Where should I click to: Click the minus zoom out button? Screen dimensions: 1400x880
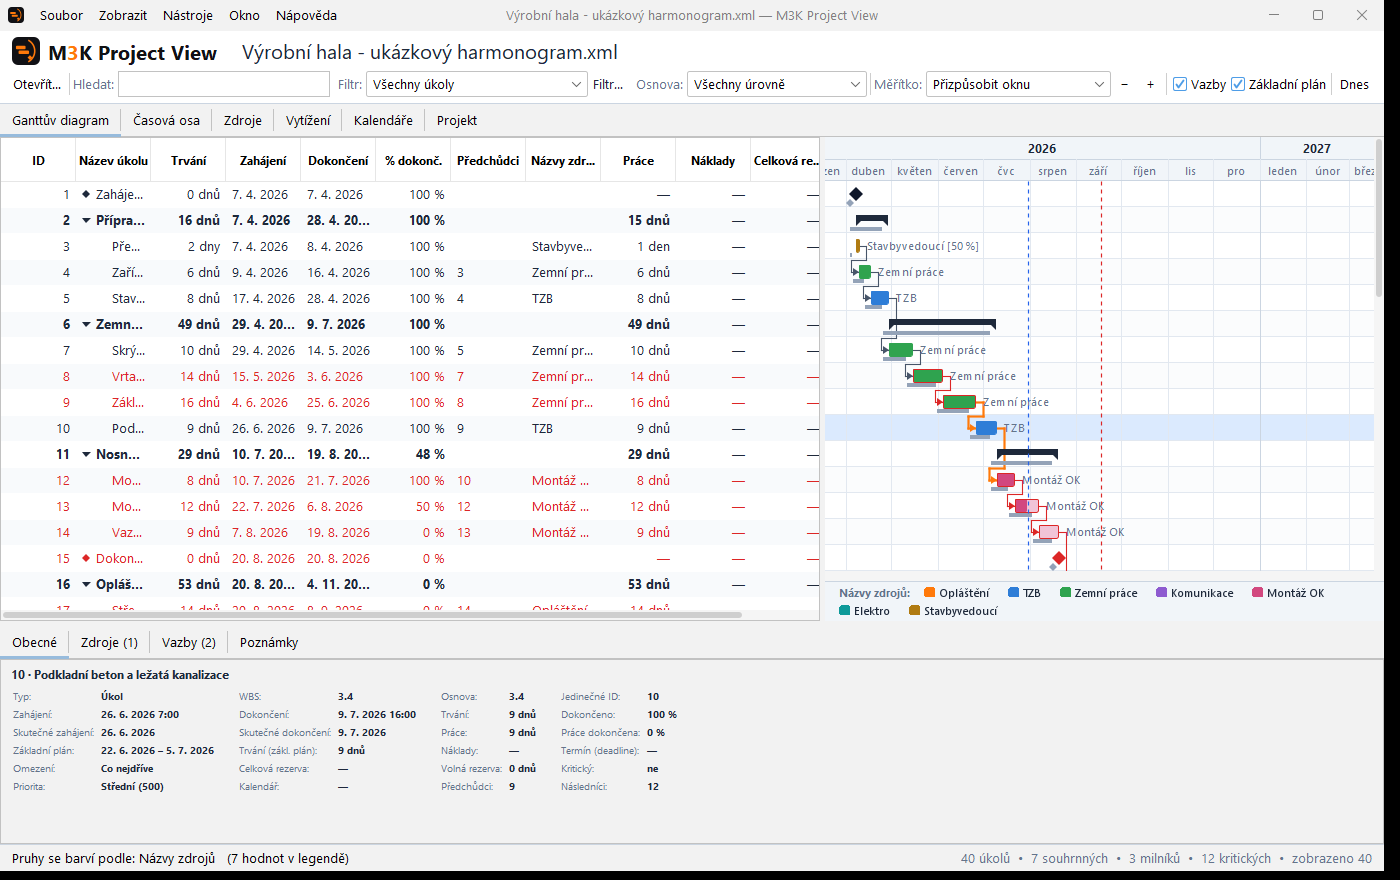click(x=1125, y=84)
